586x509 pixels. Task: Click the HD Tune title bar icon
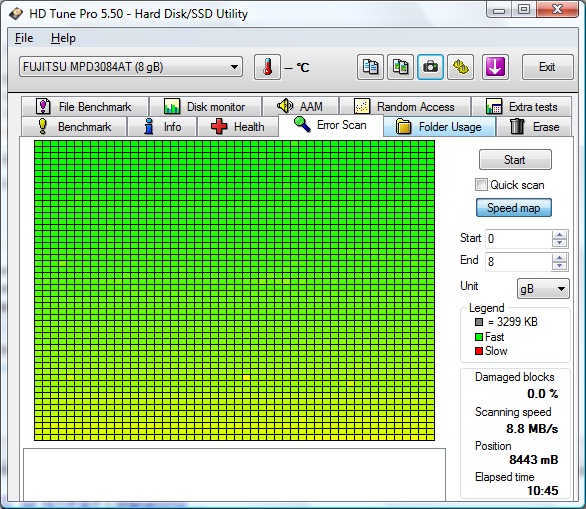(16, 14)
